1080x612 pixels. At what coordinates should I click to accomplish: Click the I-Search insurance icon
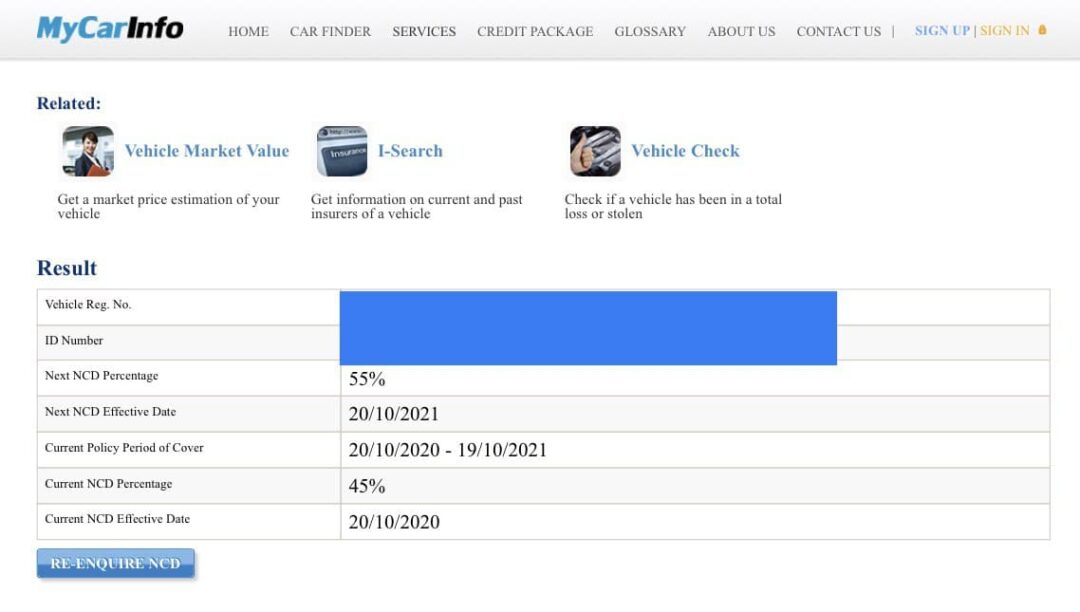pyautogui.click(x=342, y=151)
